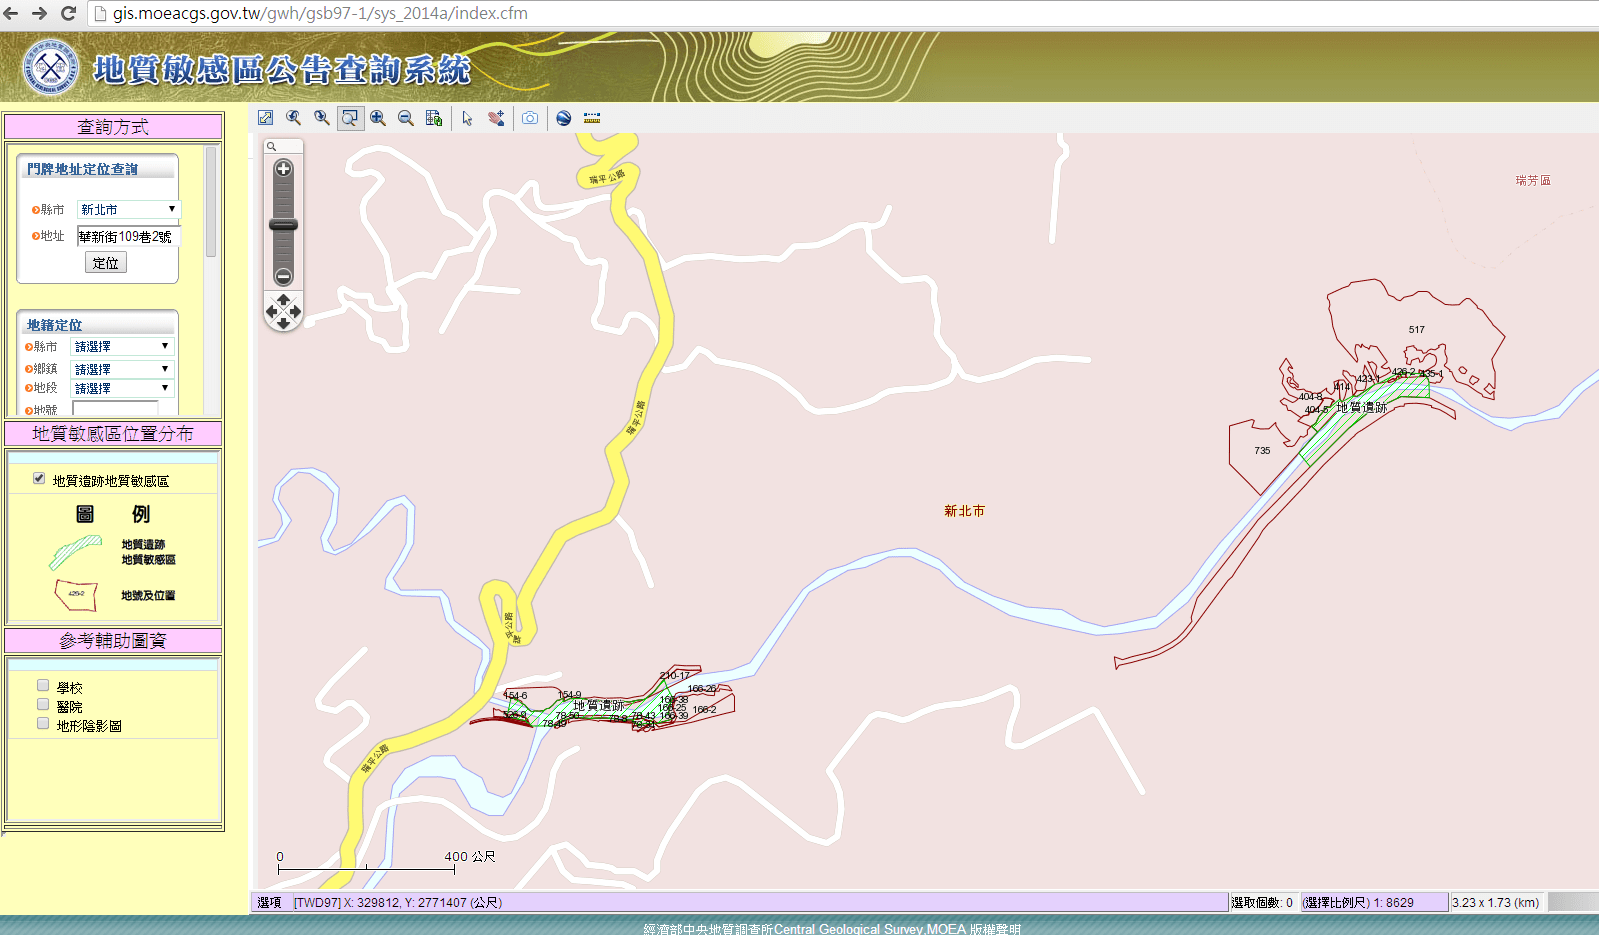Click the 地址 address input field

coord(128,237)
